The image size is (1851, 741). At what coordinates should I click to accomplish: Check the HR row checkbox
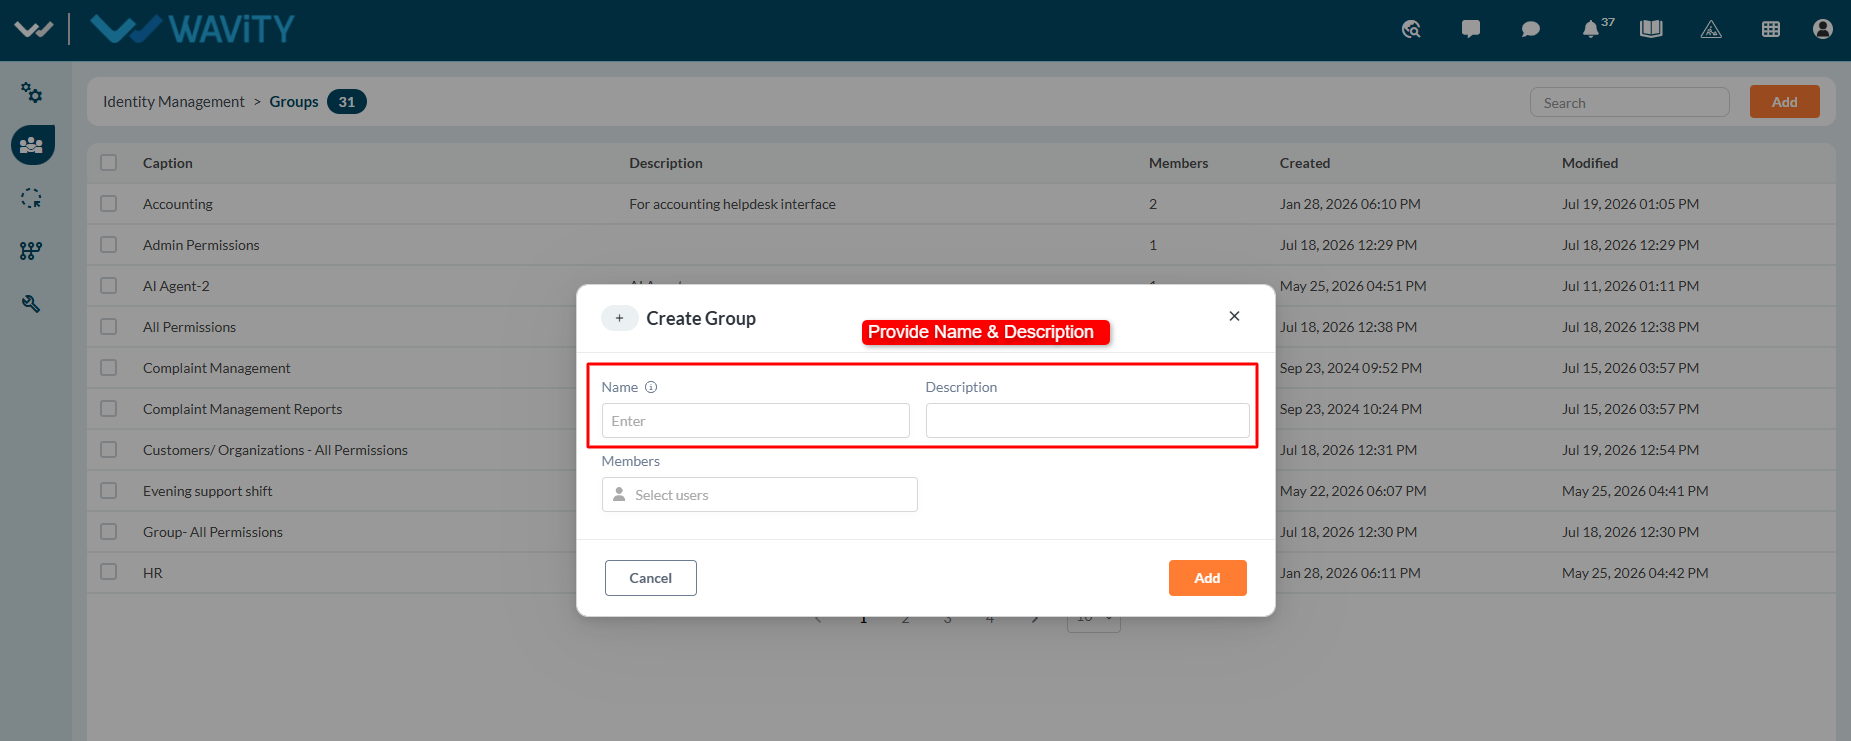[109, 573]
